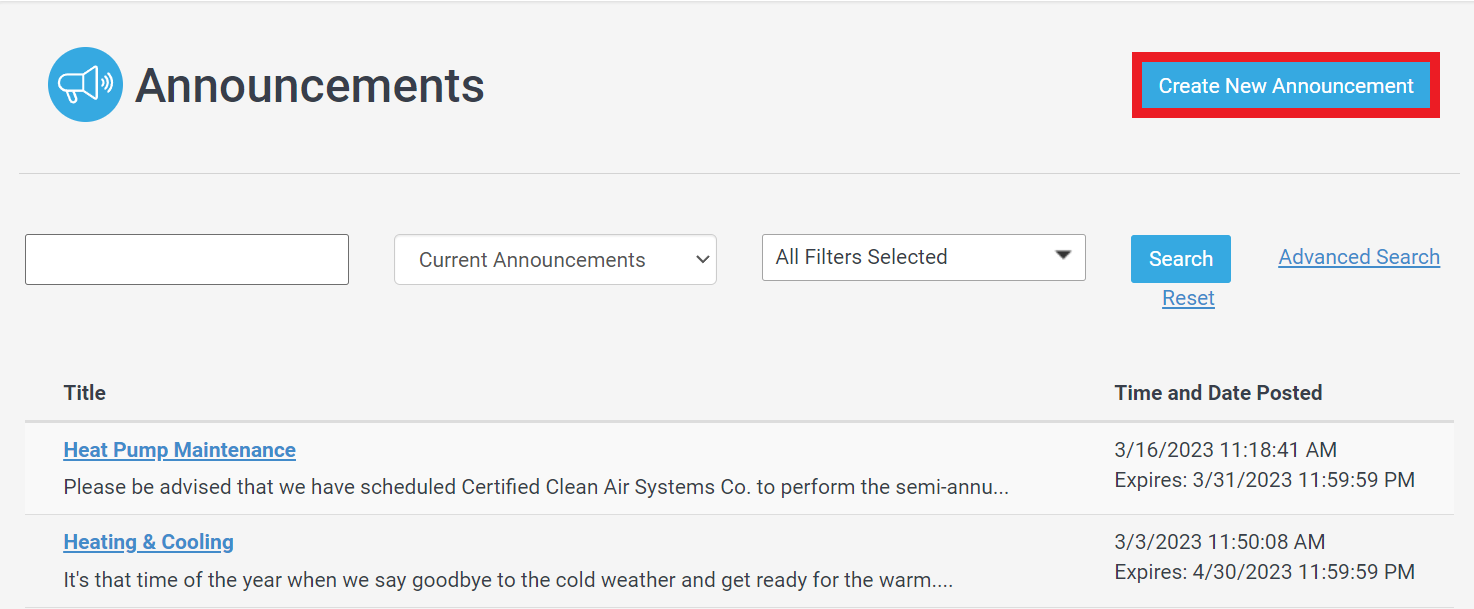The image size is (1474, 609).
Task: Click the Create New Announcement button
Action: [1286, 86]
